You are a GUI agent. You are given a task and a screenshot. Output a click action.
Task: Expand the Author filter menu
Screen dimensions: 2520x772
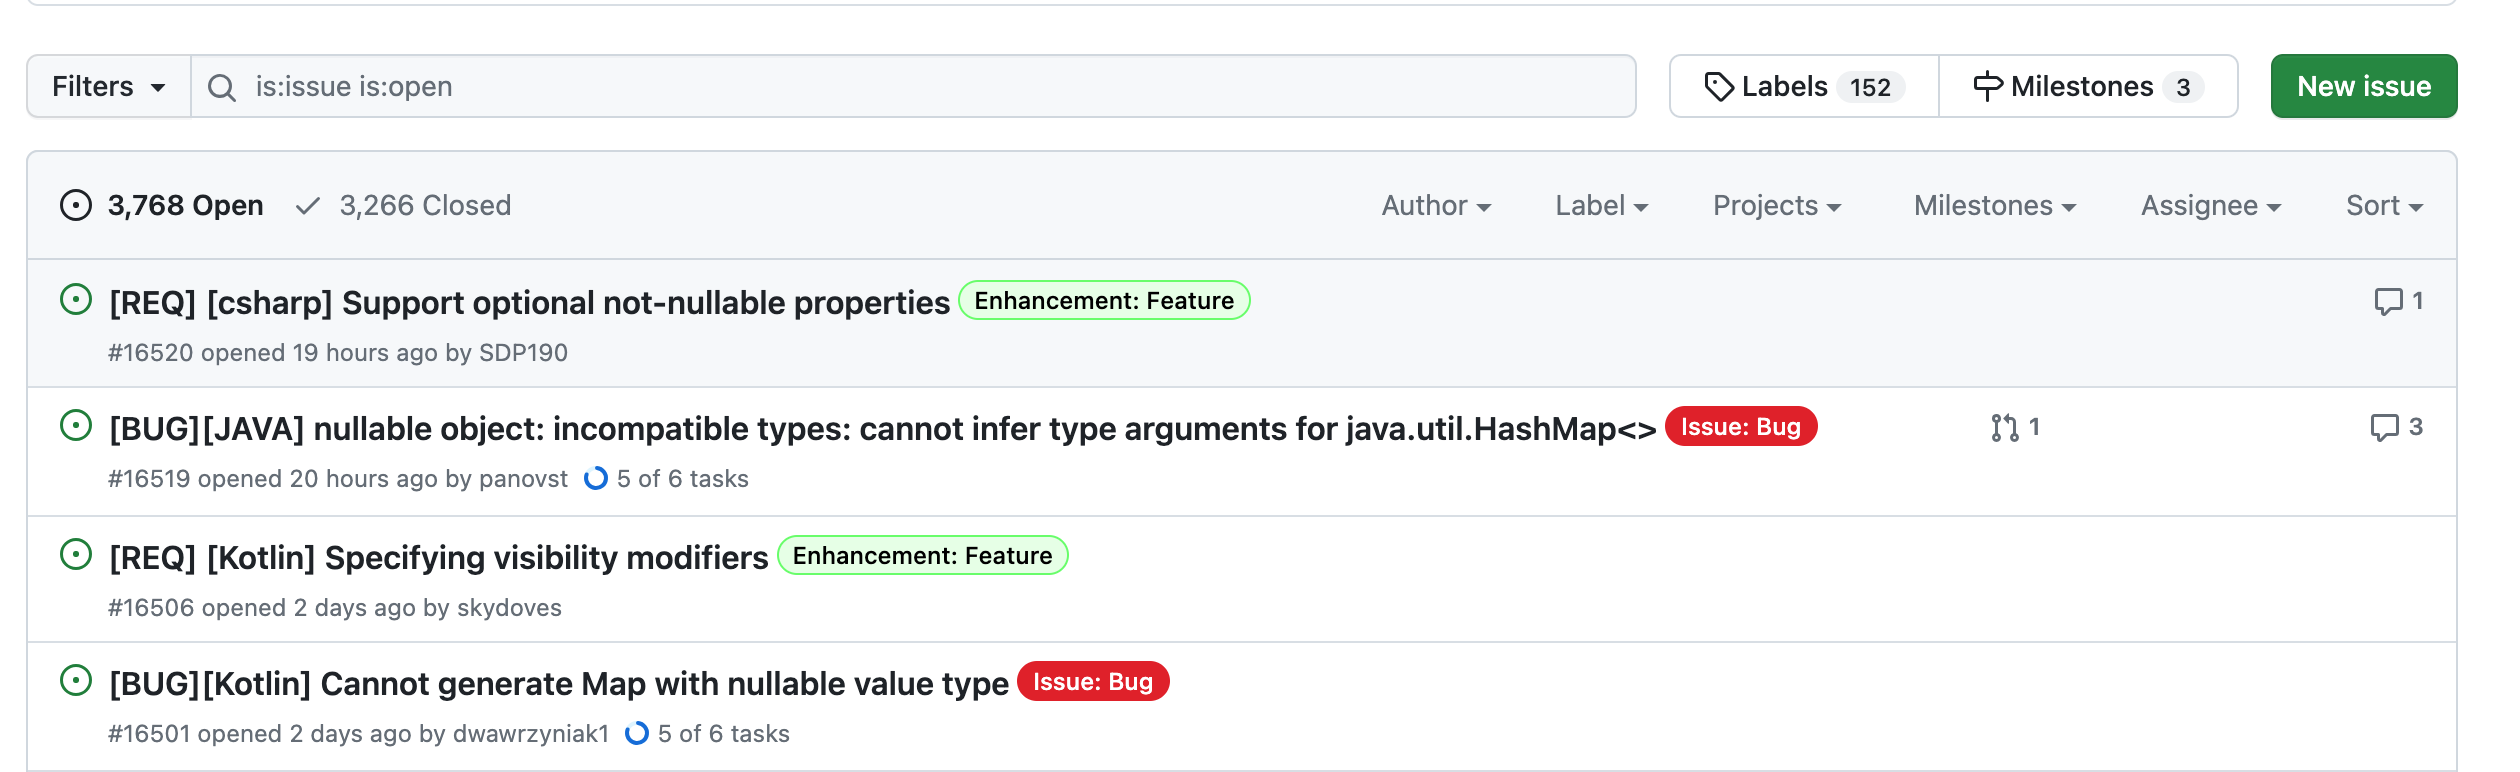(1435, 206)
